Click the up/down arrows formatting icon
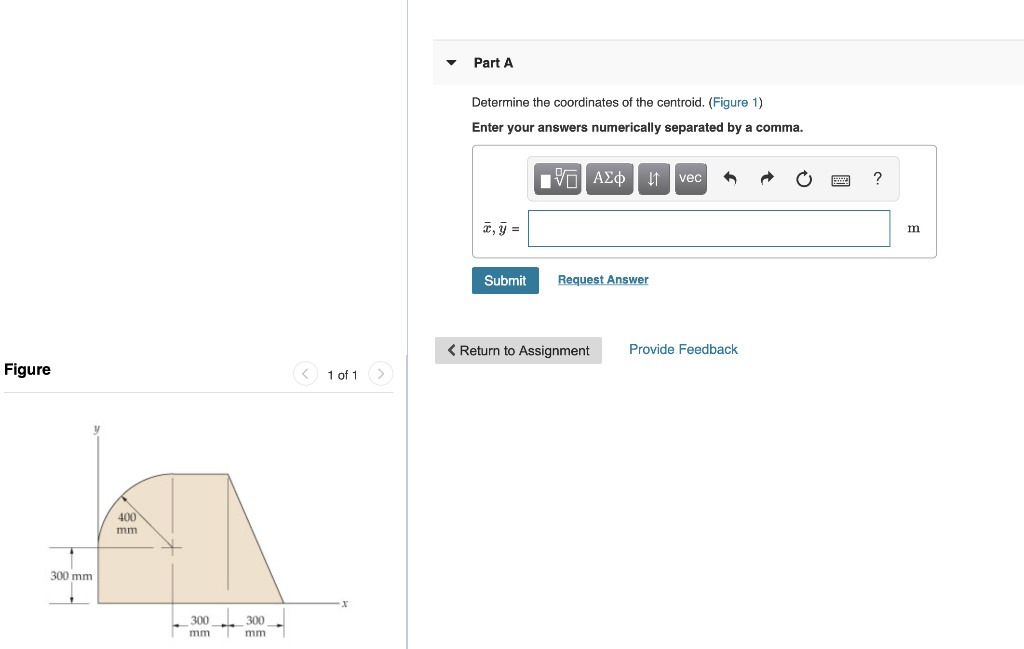 653,178
